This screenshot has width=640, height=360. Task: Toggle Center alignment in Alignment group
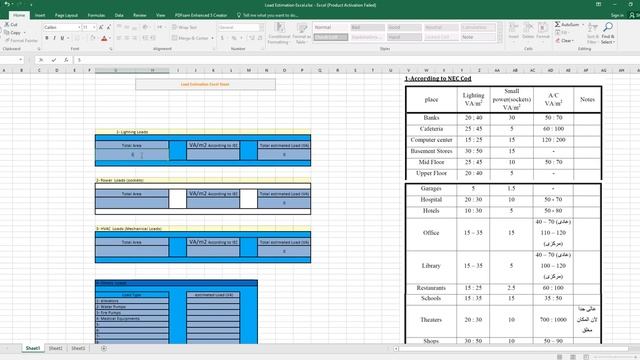point(127,38)
